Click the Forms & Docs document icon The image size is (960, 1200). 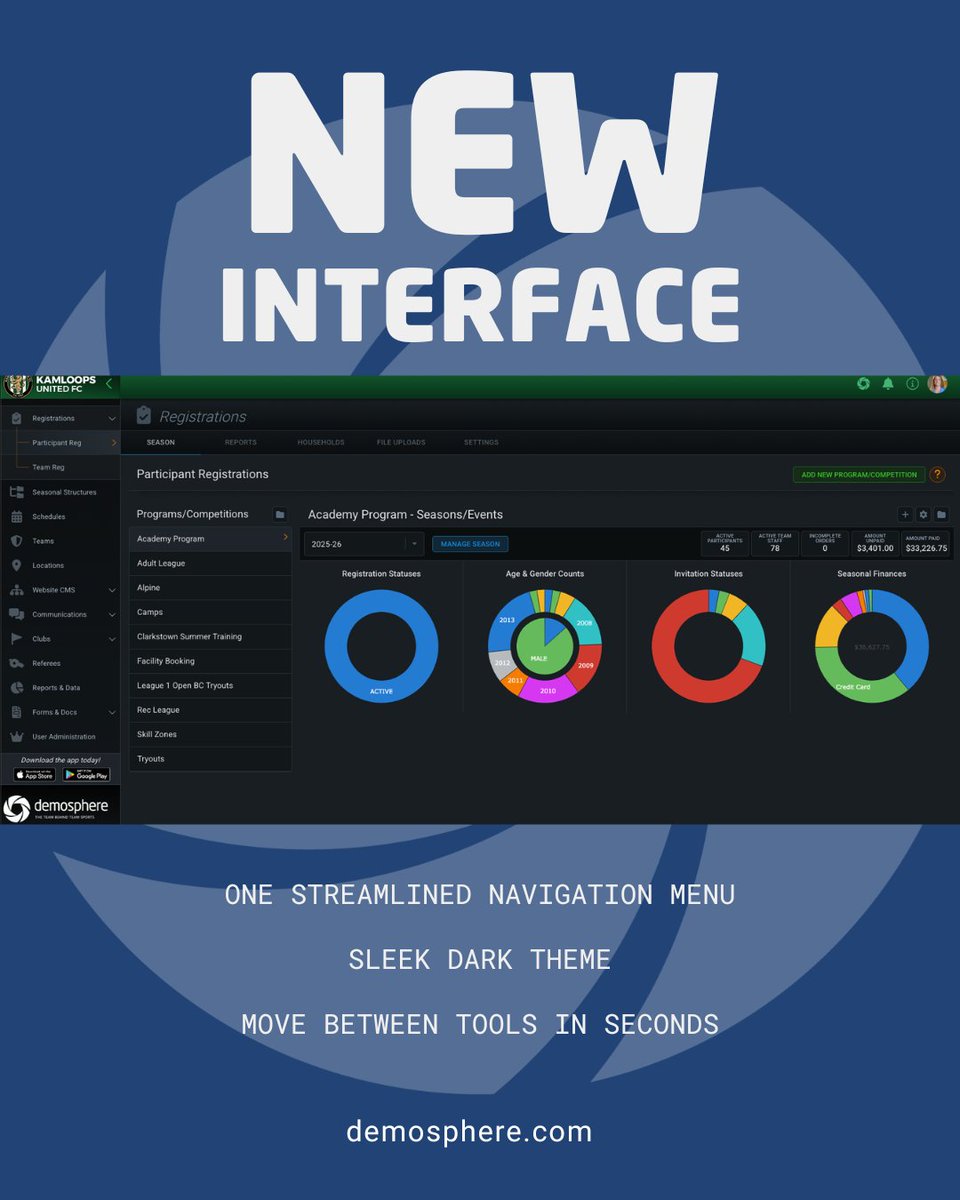[x=16, y=712]
